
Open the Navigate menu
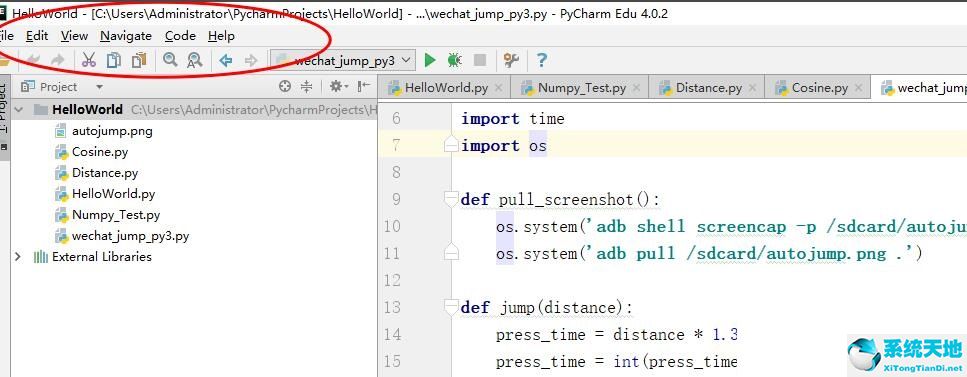[126, 36]
